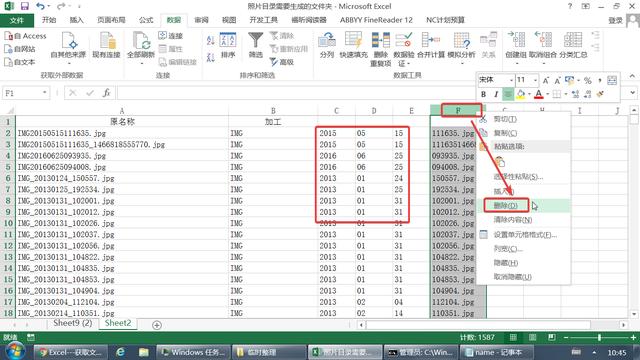Expand the formula bar
Screen dimensions: 640x360
[x=632, y=93]
